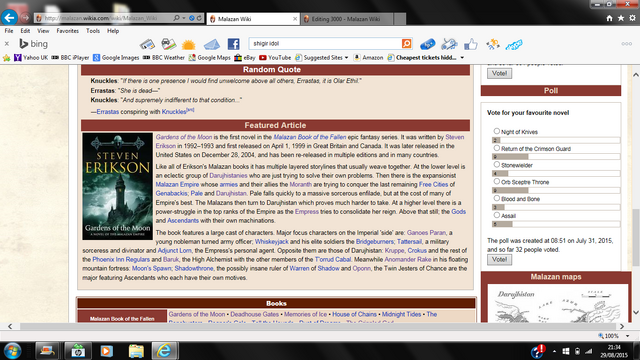The width and height of the screenshot is (640, 360).
Task: Open the Edit menu
Action: 25,31
